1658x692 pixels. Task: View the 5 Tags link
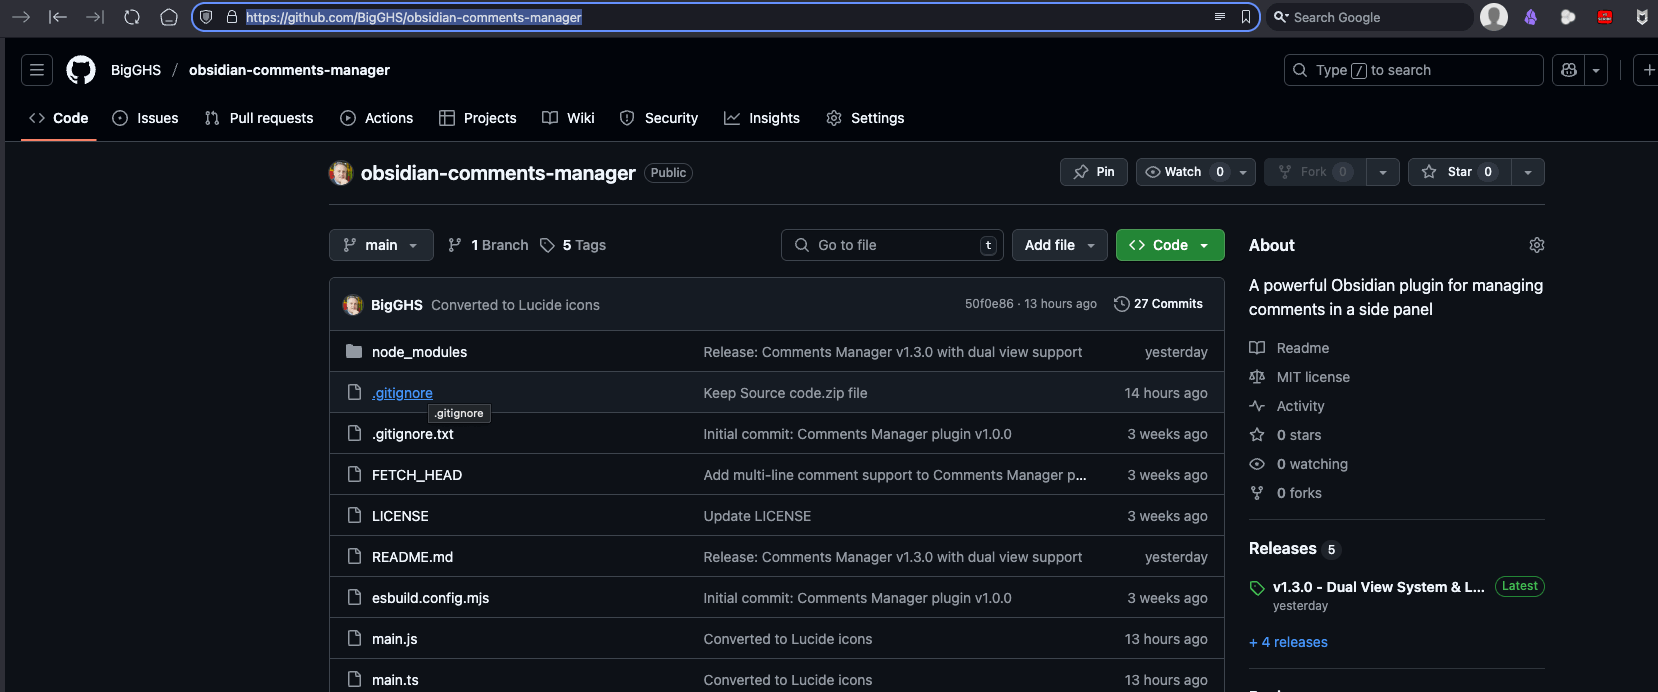573,245
